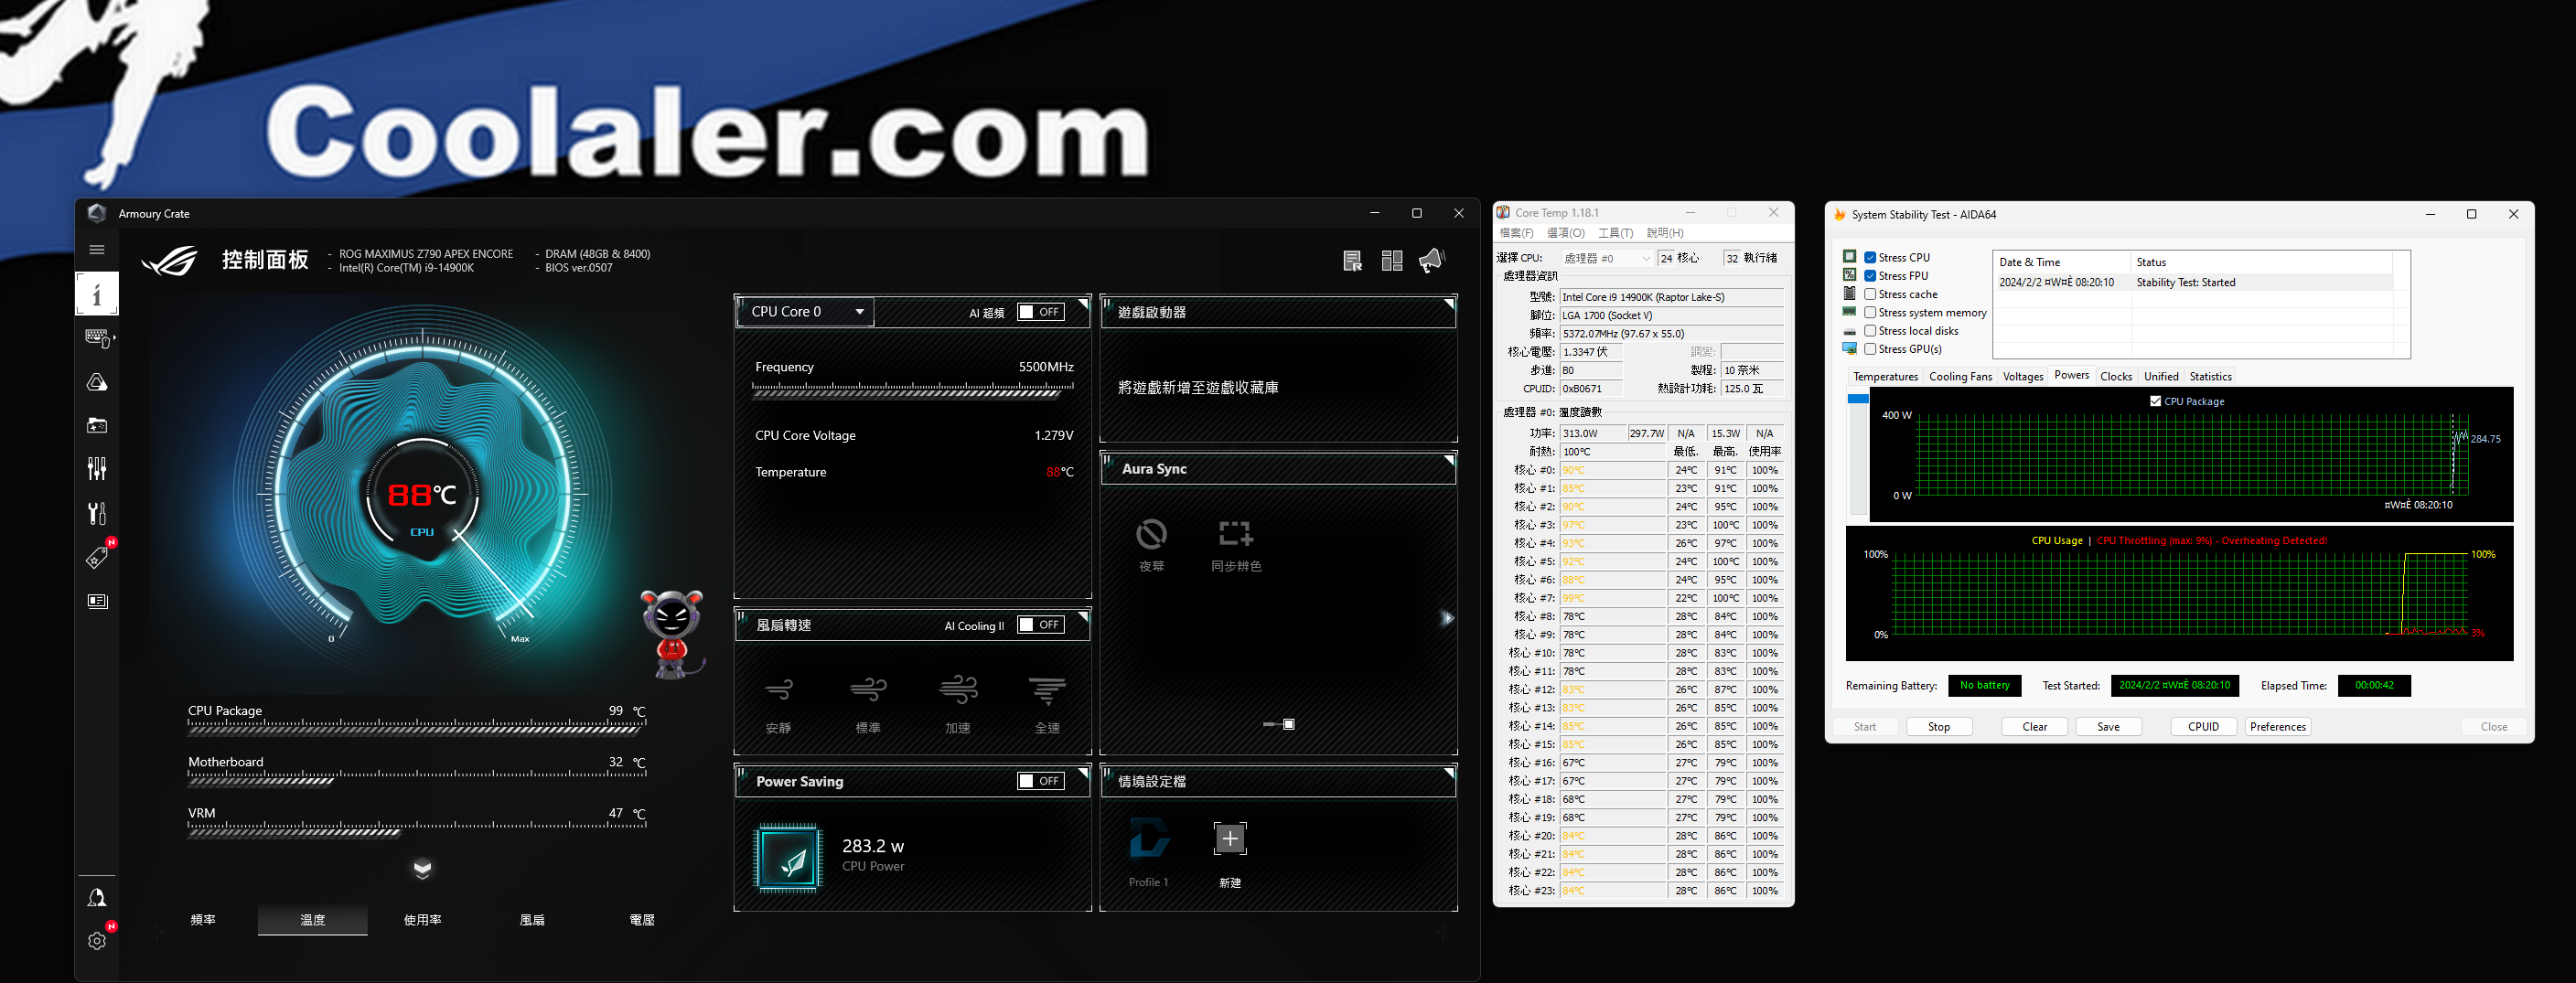Enable Stress local disks checkbox
Viewport: 2576px width, 983px height.
[1870, 331]
